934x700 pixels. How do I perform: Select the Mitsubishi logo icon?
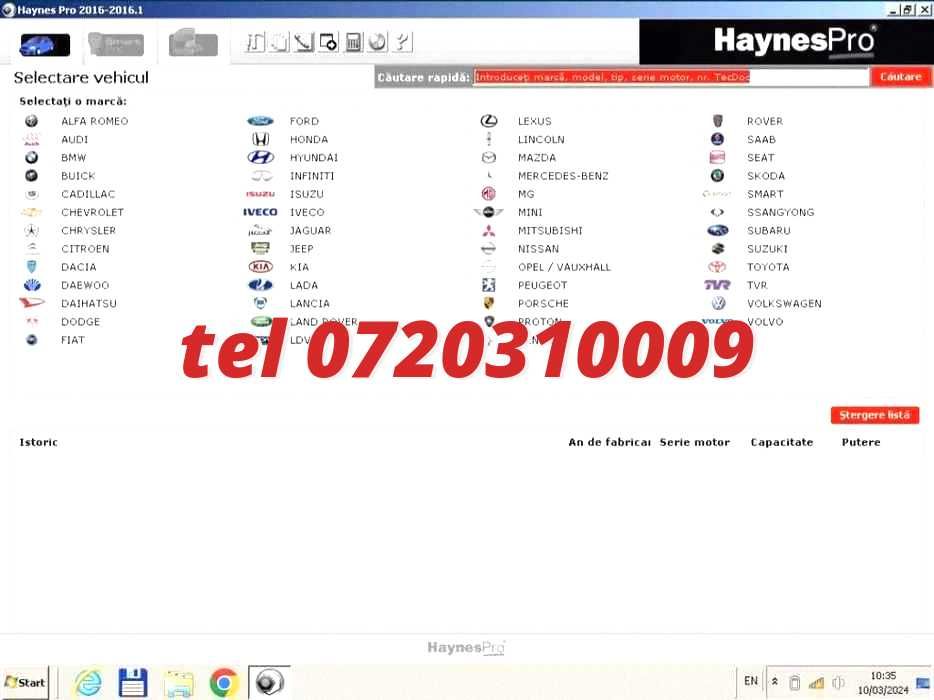488,231
